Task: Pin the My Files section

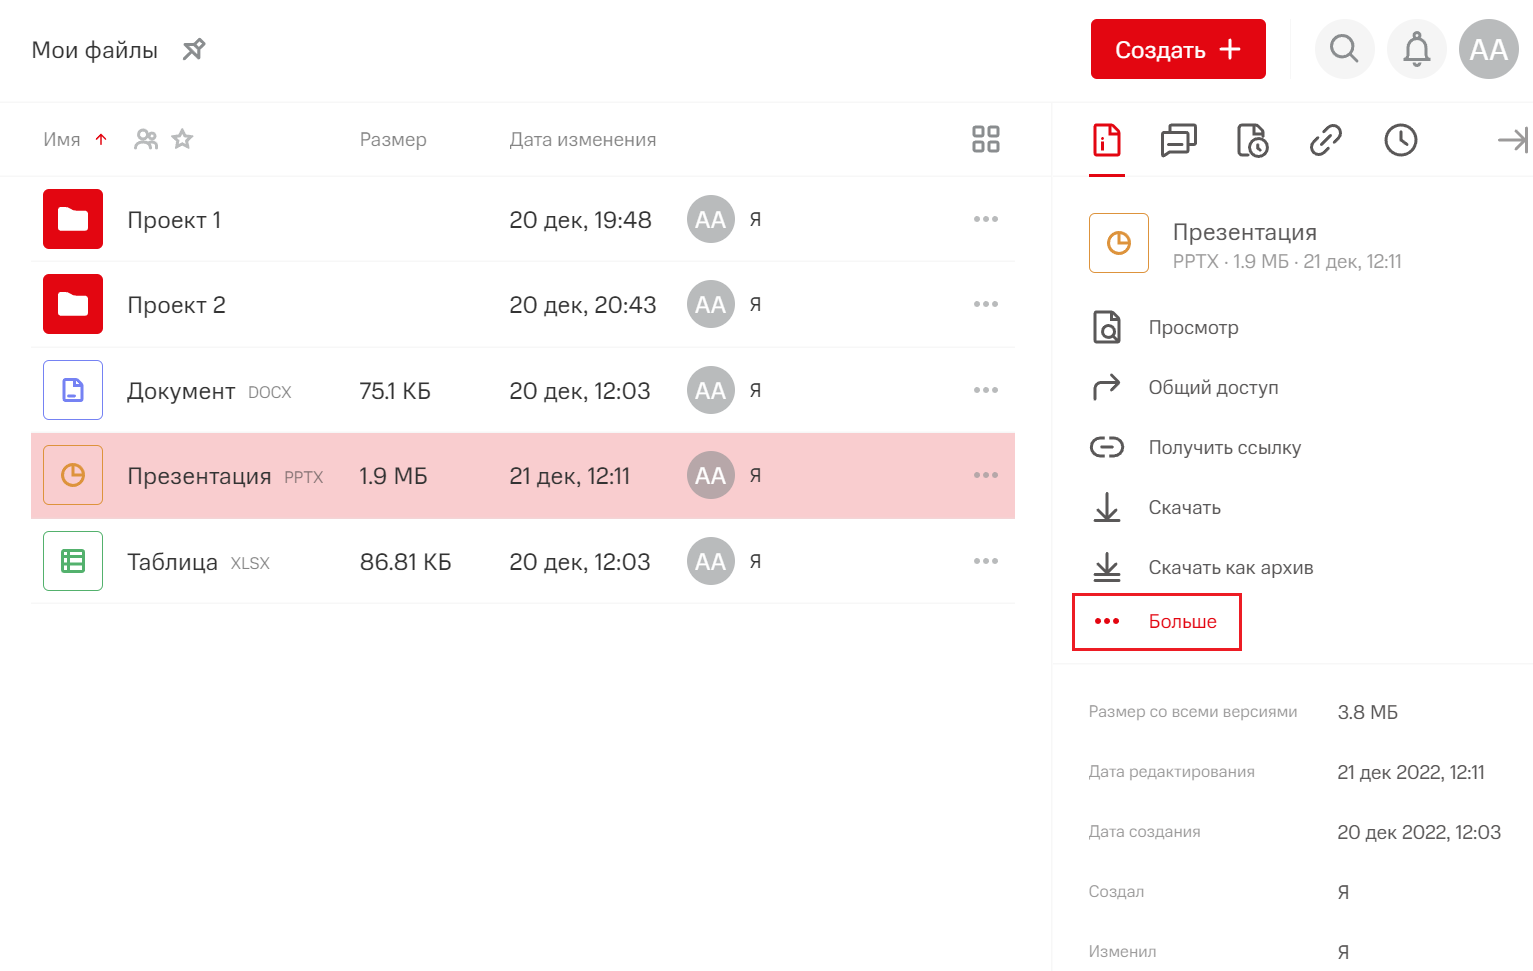Action: click(x=194, y=49)
